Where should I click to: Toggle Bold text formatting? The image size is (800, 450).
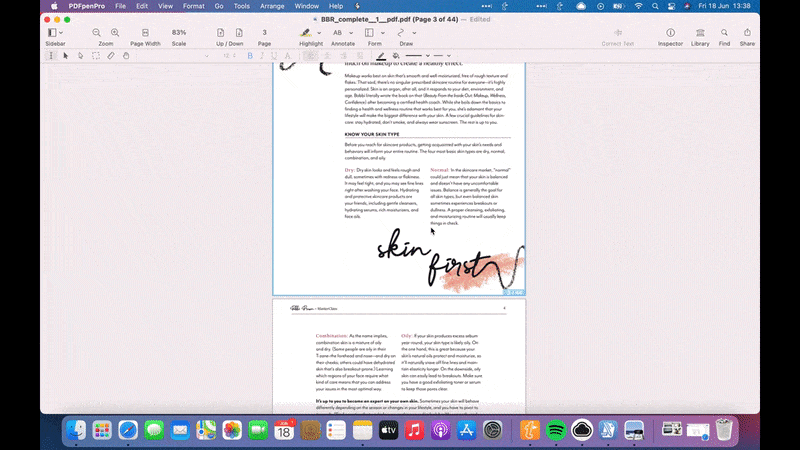pyautogui.click(x=250, y=56)
